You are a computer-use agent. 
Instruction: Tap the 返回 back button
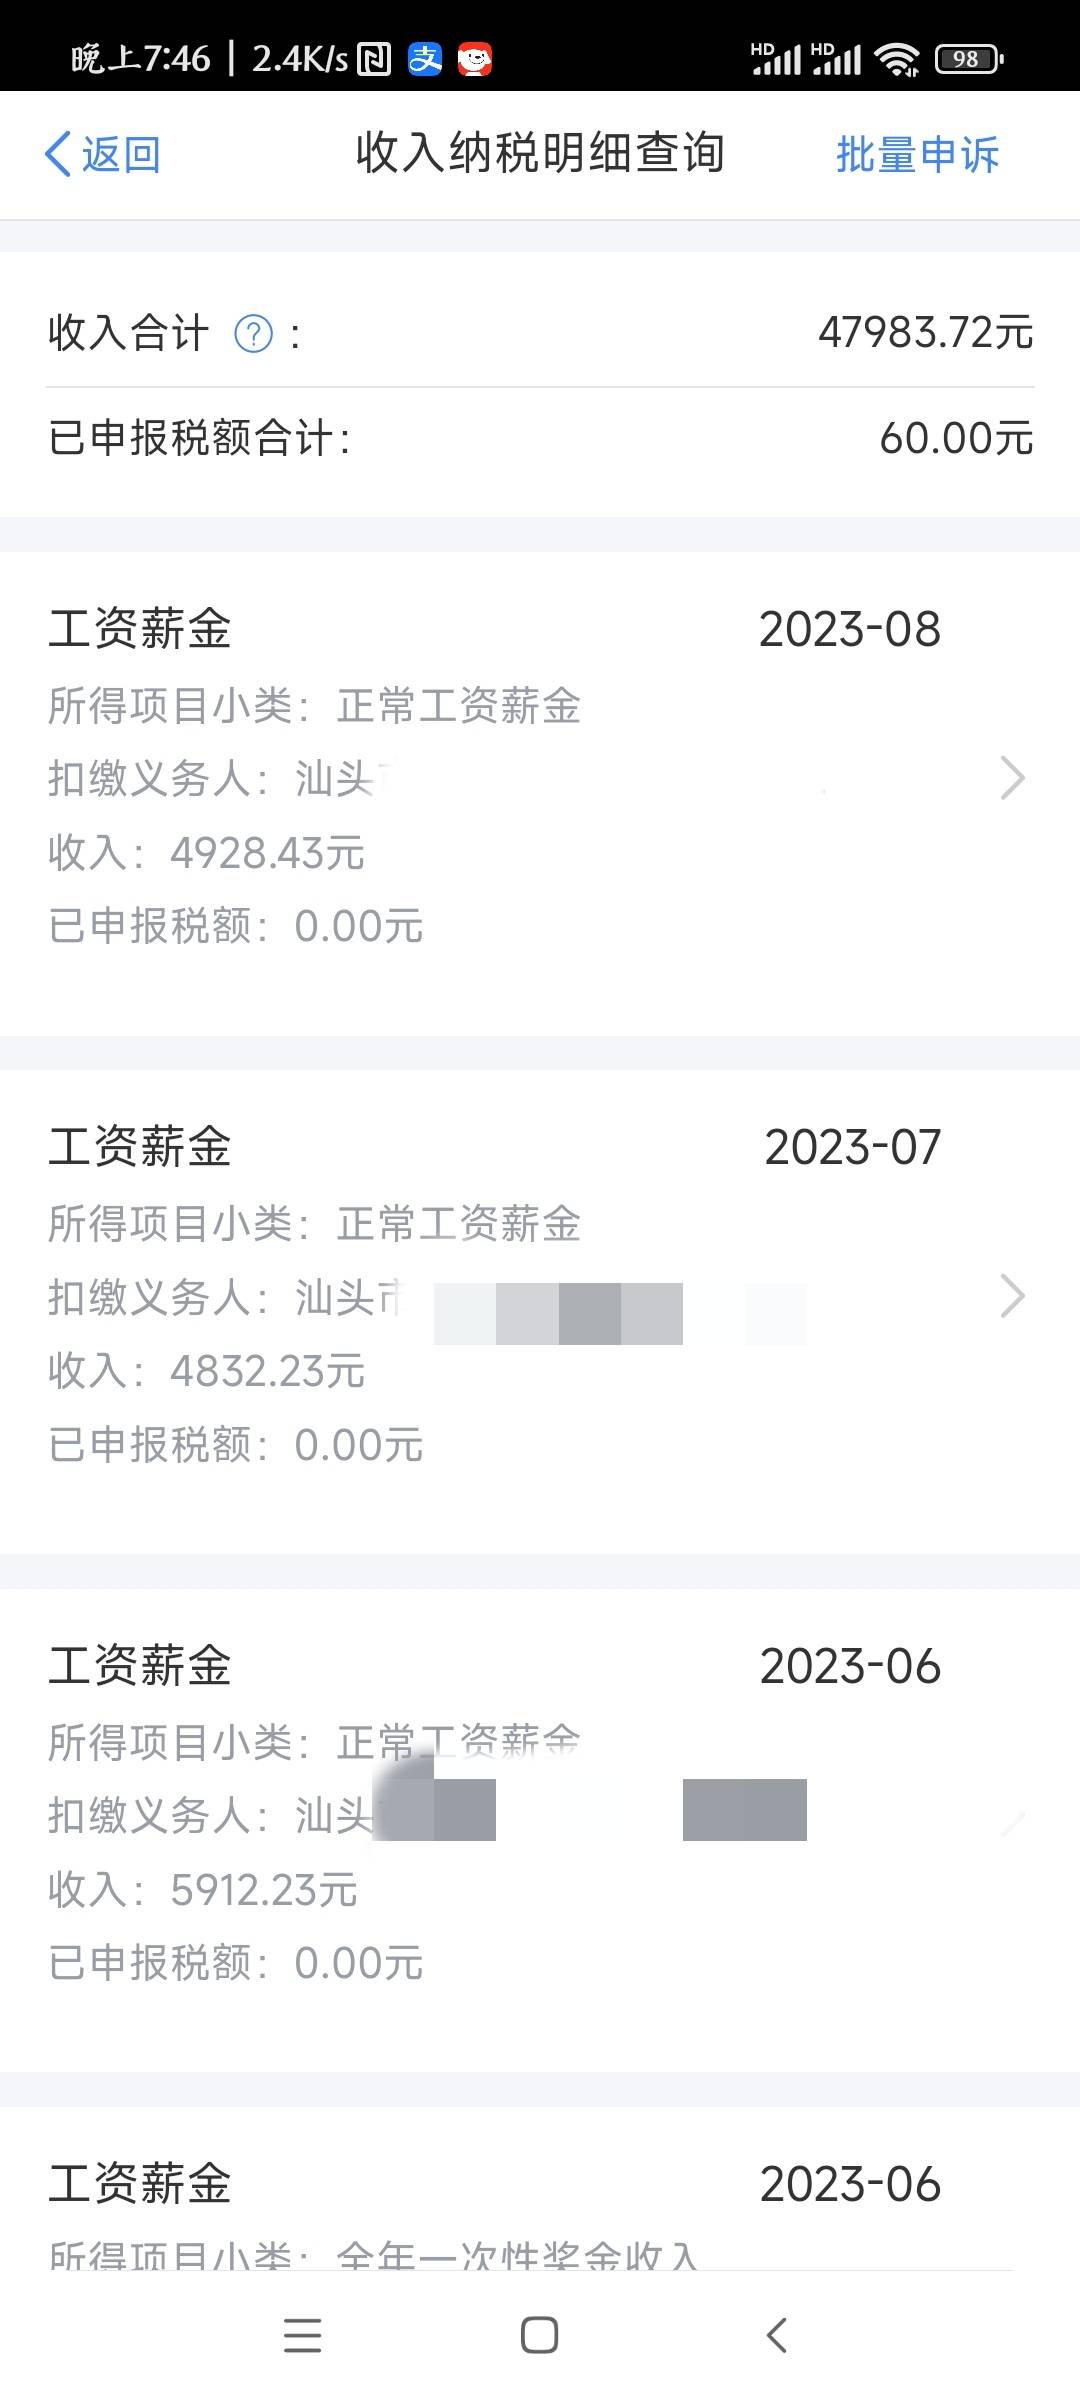102,155
